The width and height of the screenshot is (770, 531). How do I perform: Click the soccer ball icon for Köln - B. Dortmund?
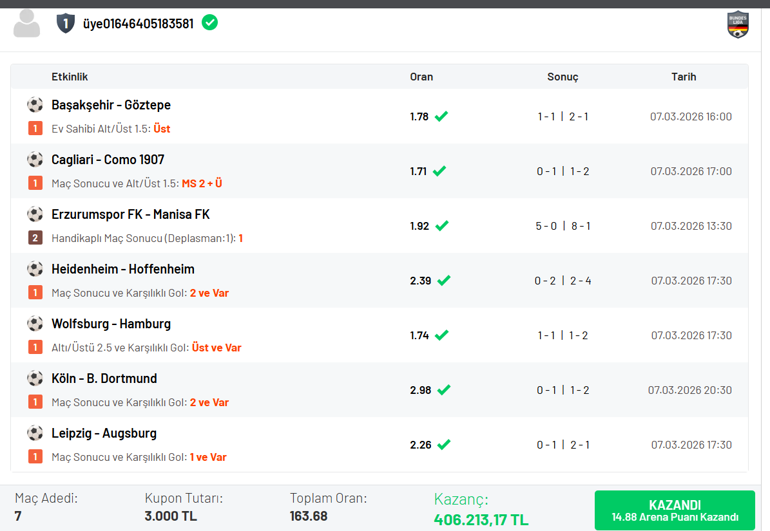coord(35,379)
